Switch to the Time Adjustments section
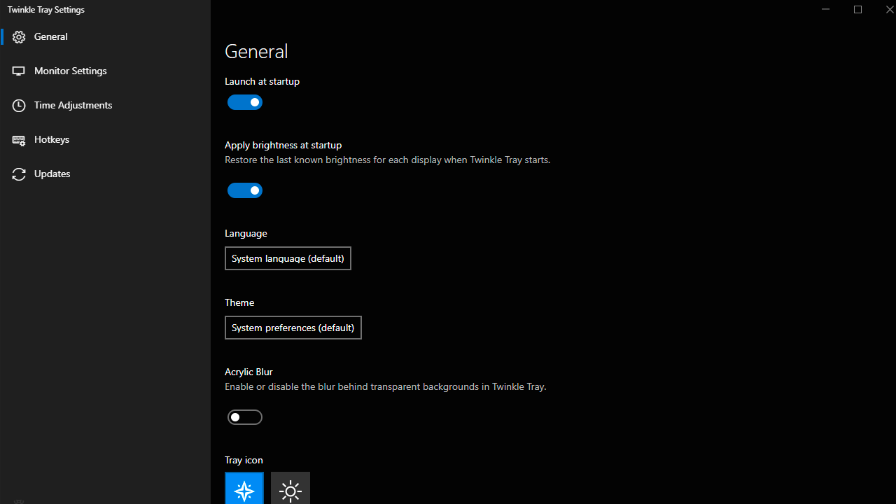 tap(73, 105)
